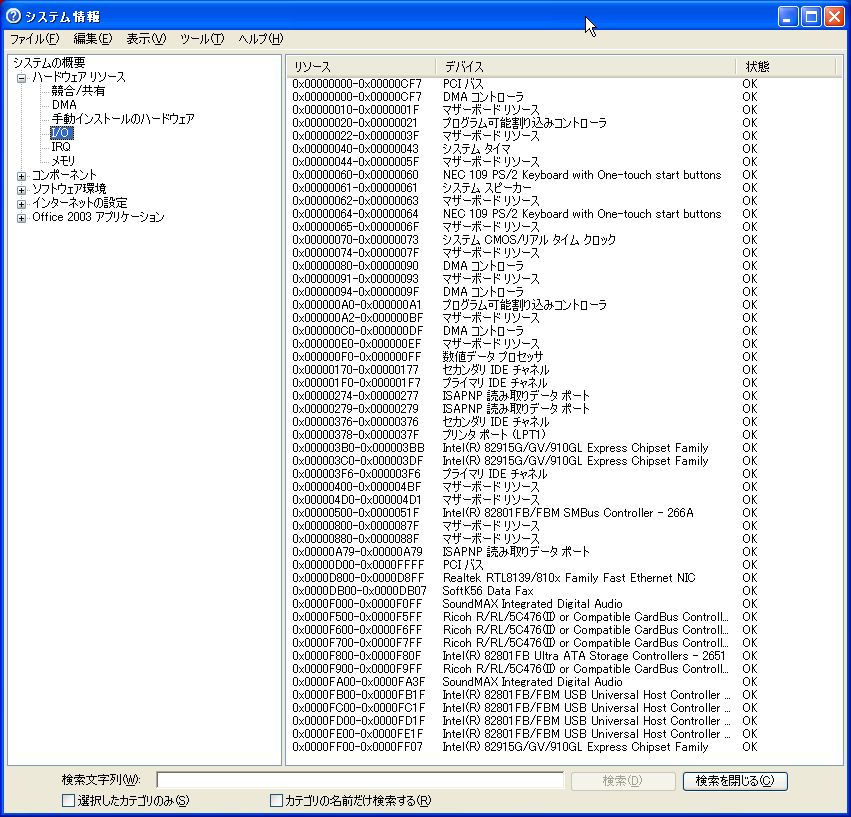
Task: Enable 選択したカテゴリのみ checkbox
Action: coord(69,800)
